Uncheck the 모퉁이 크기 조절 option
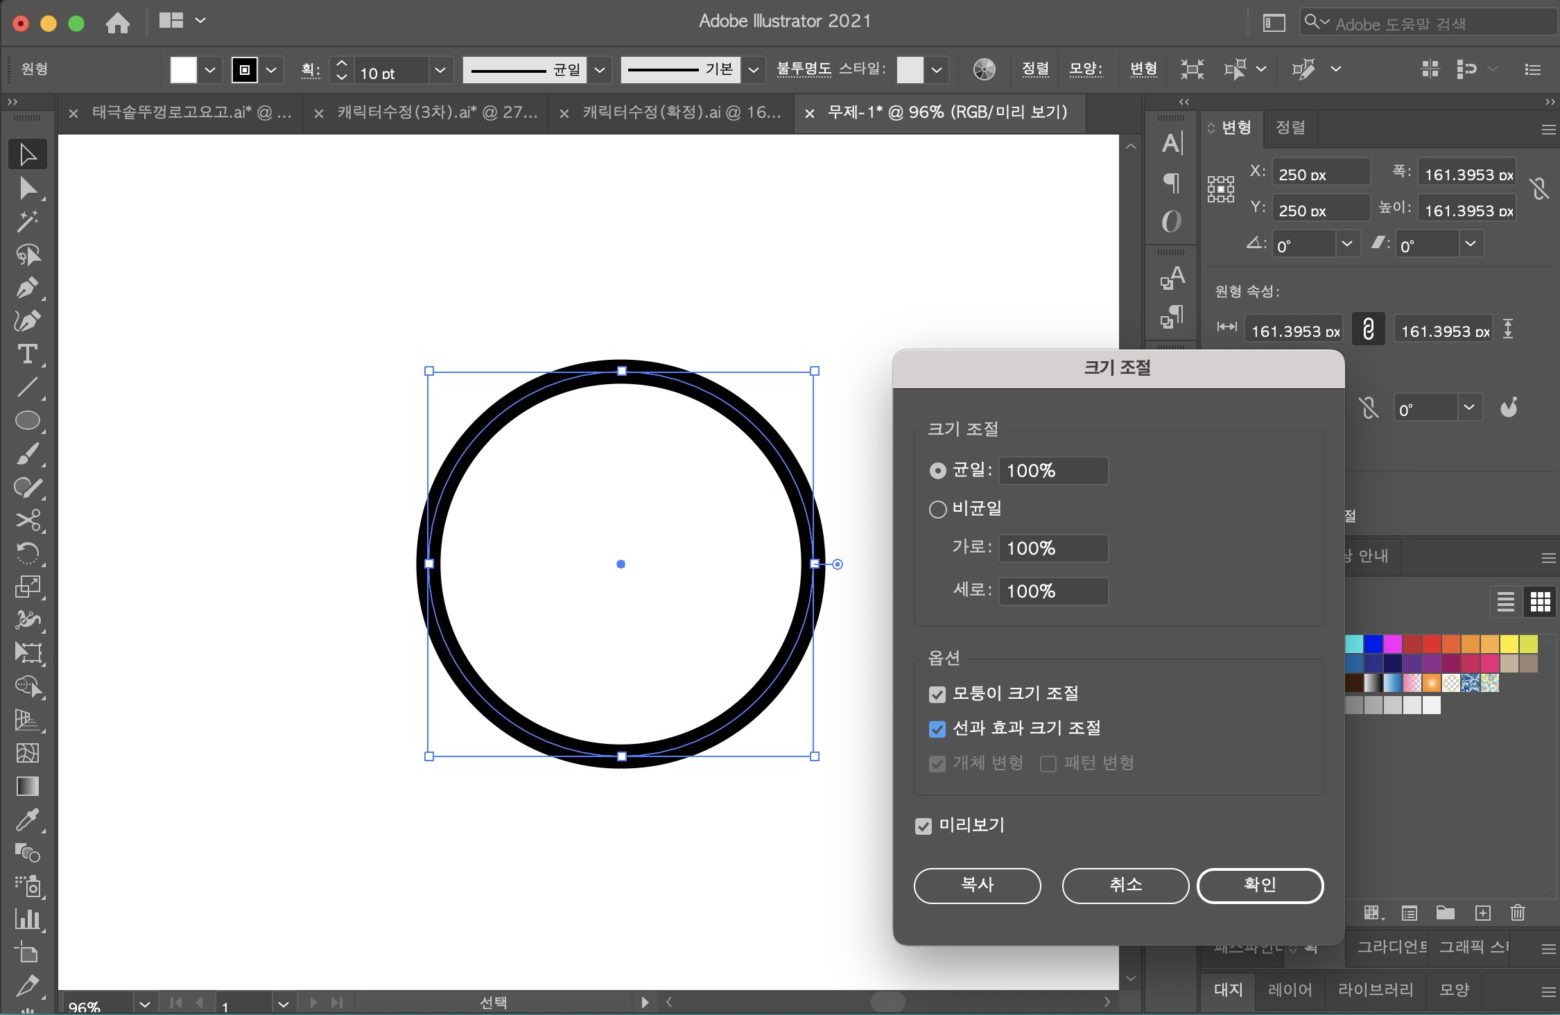The image size is (1560, 1015). click(x=937, y=693)
